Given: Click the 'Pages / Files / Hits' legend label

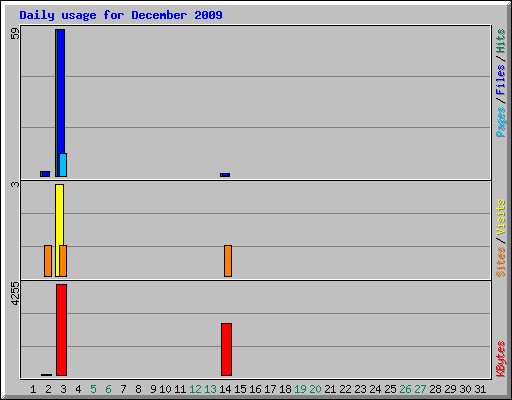Looking at the screenshot, I should [500, 83].
